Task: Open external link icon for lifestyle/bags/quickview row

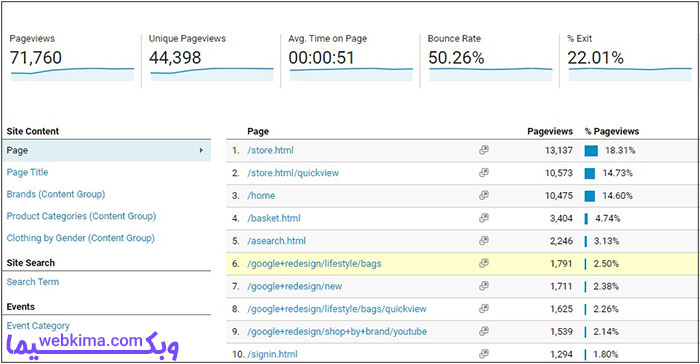Action: pos(483,309)
